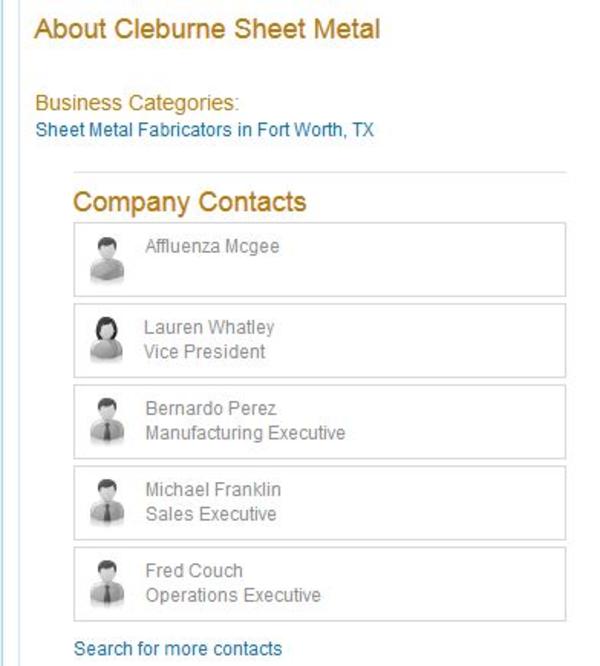This screenshot has height=666, width=600.
Task: Click the Sales Executive job title
Action: (211, 514)
